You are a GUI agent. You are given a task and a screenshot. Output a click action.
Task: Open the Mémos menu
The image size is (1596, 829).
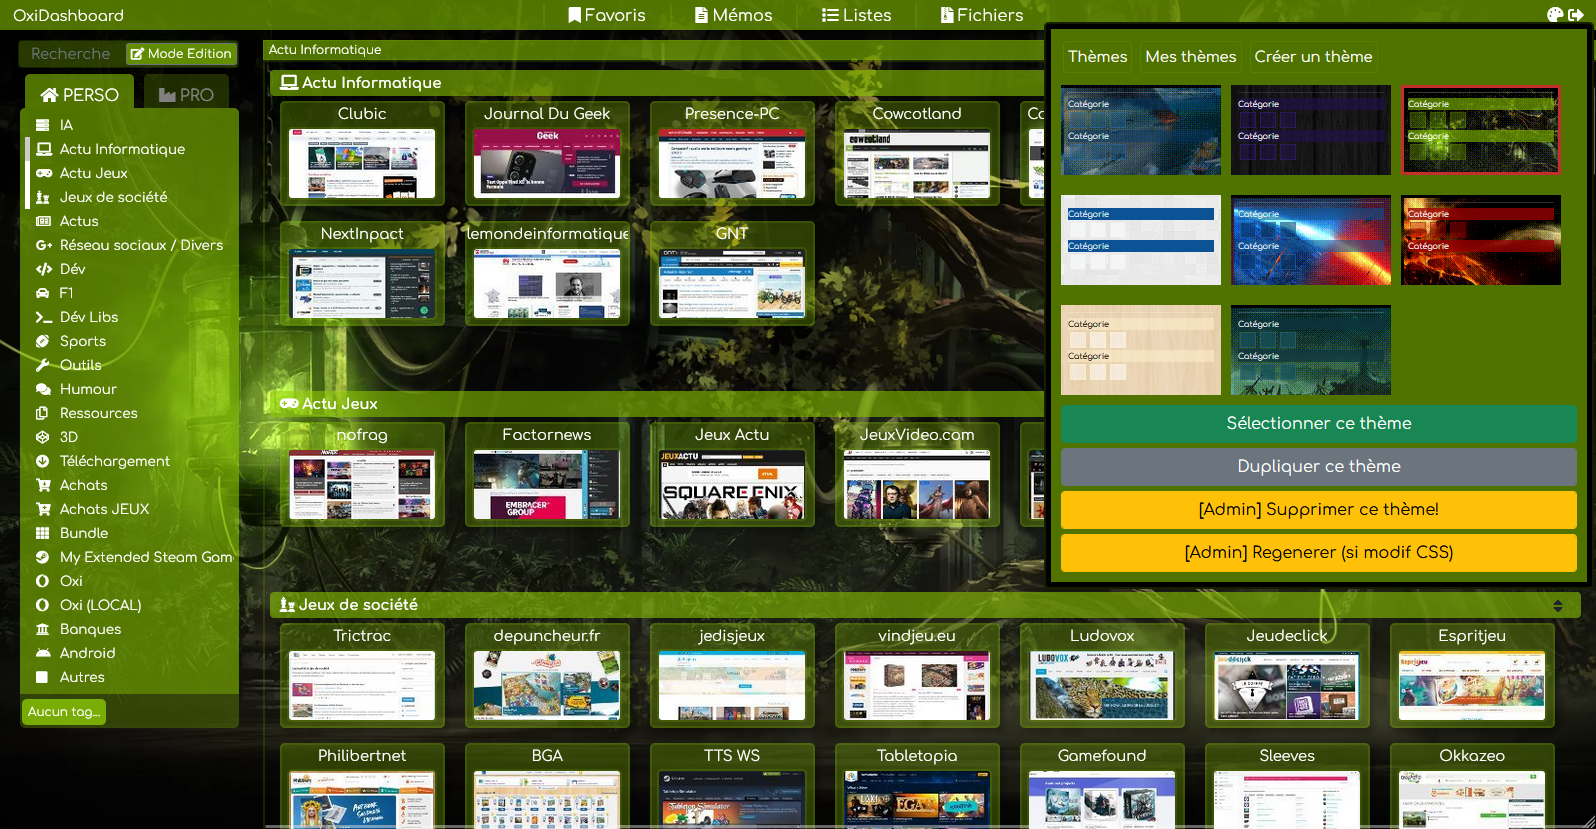click(734, 15)
